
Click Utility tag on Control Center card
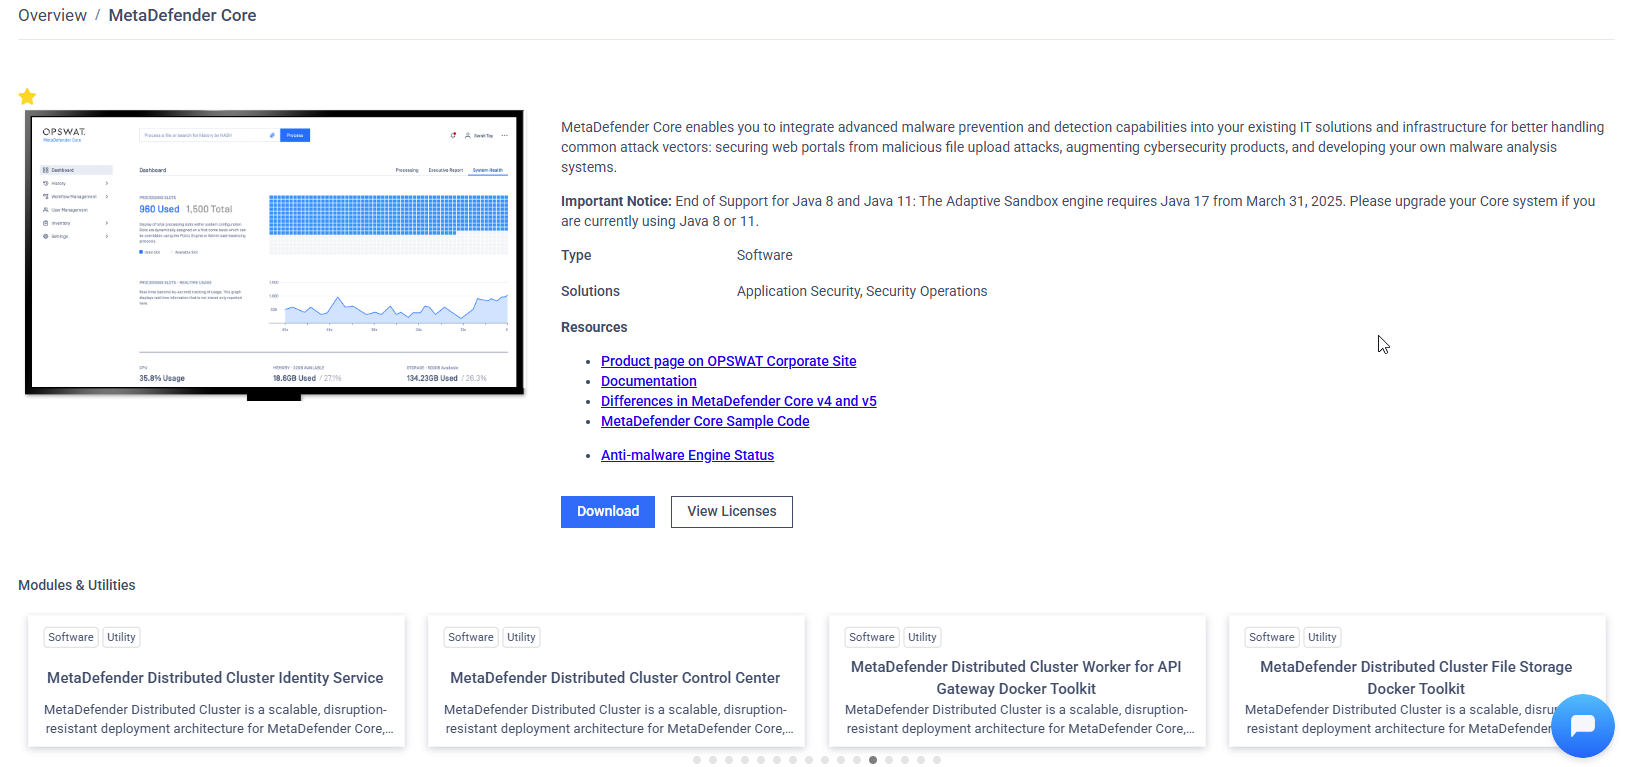[521, 637]
